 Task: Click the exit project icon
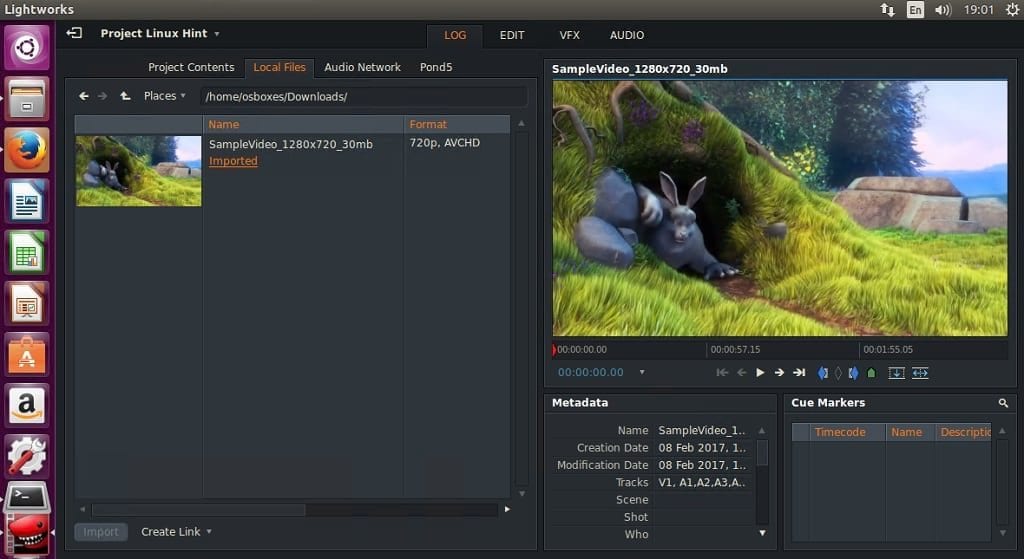(x=74, y=33)
